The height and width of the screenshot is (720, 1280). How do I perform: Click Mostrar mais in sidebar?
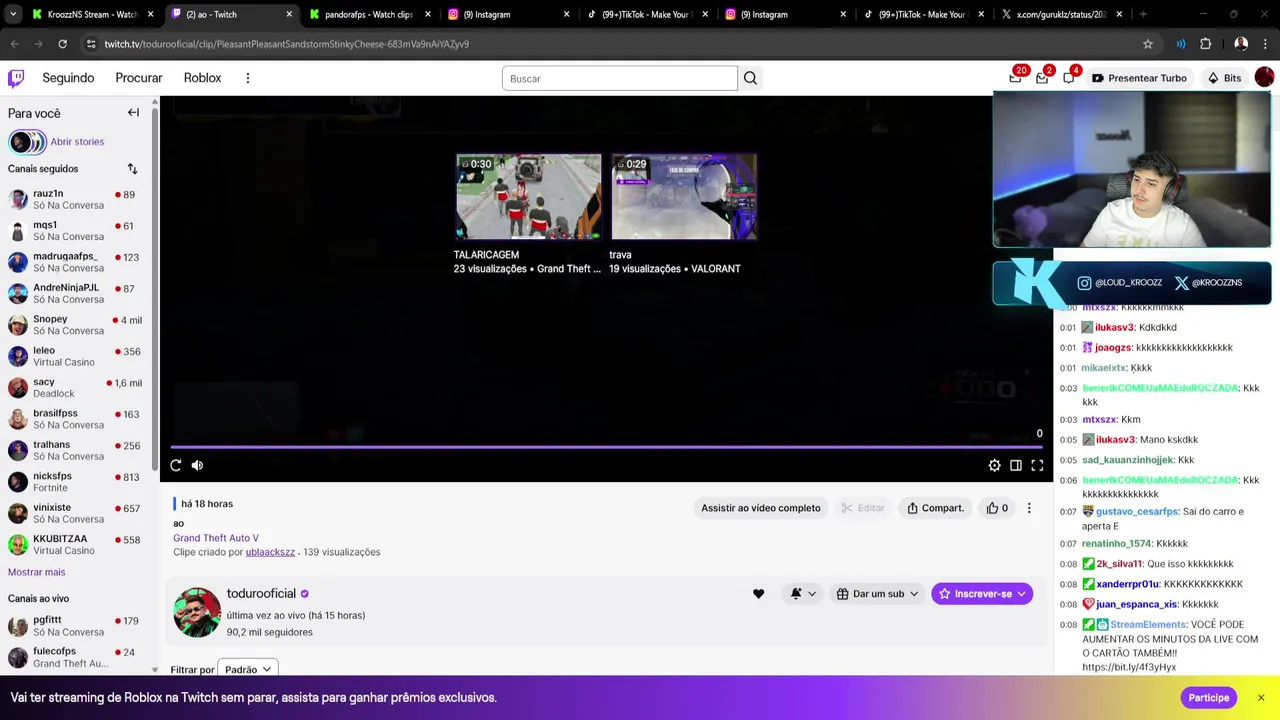pyautogui.click(x=36, y=572)
